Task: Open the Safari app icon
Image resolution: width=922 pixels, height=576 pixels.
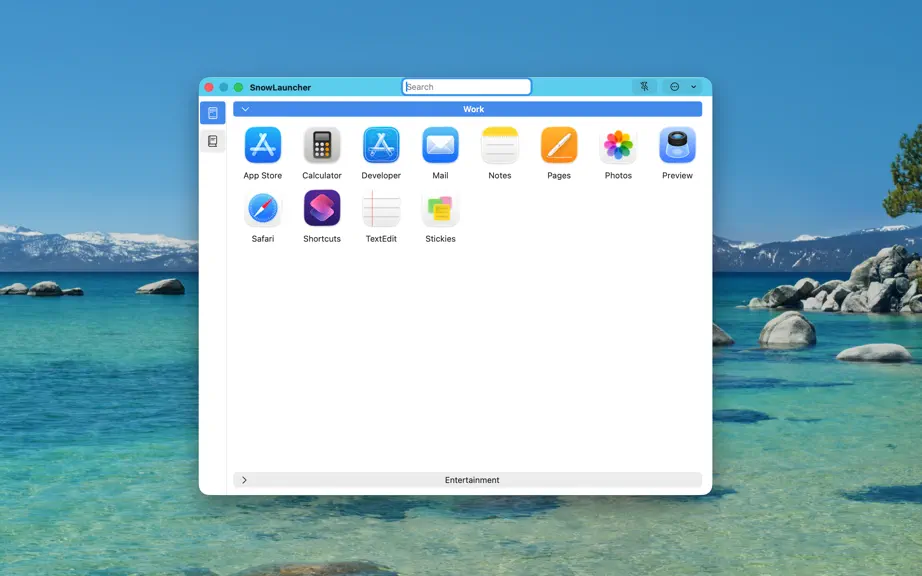Action: pos(263,208)
